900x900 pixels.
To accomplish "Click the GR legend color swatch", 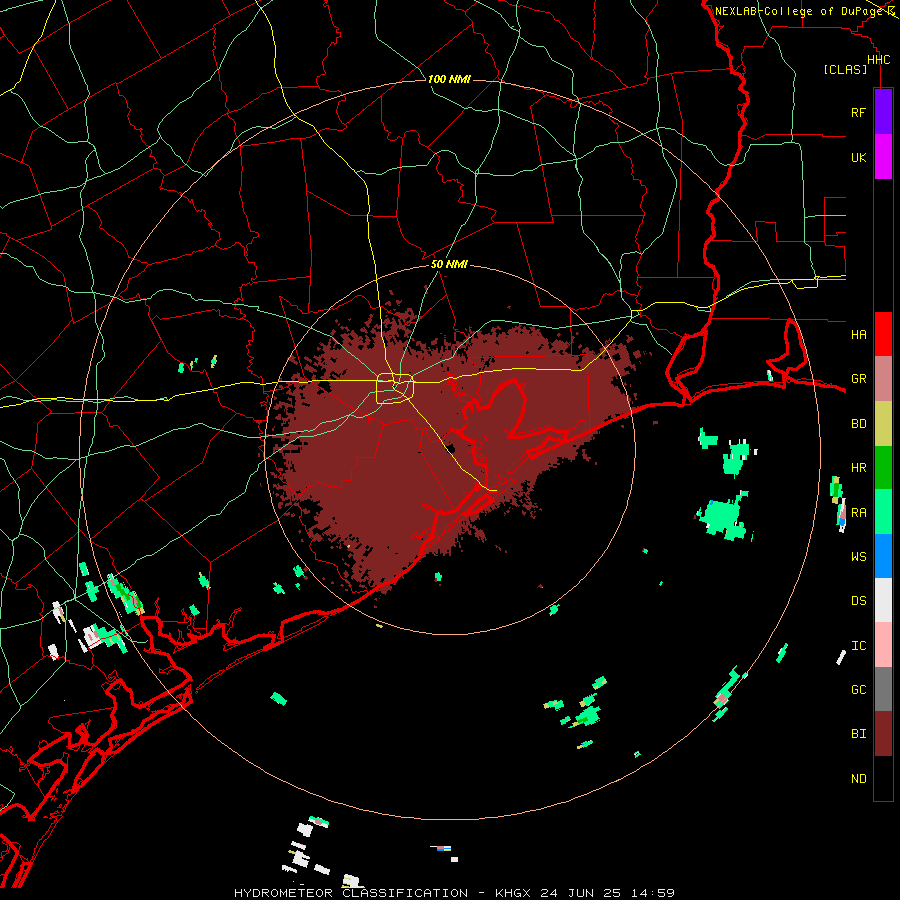I will 883,379.
